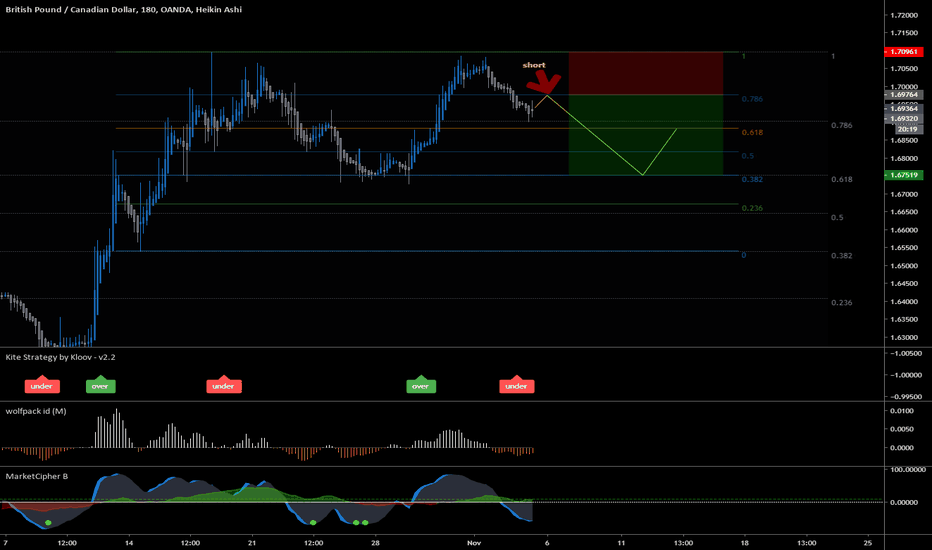Click the 'short' annotation text
932x550 pixels.
click(x=534, y=65)
